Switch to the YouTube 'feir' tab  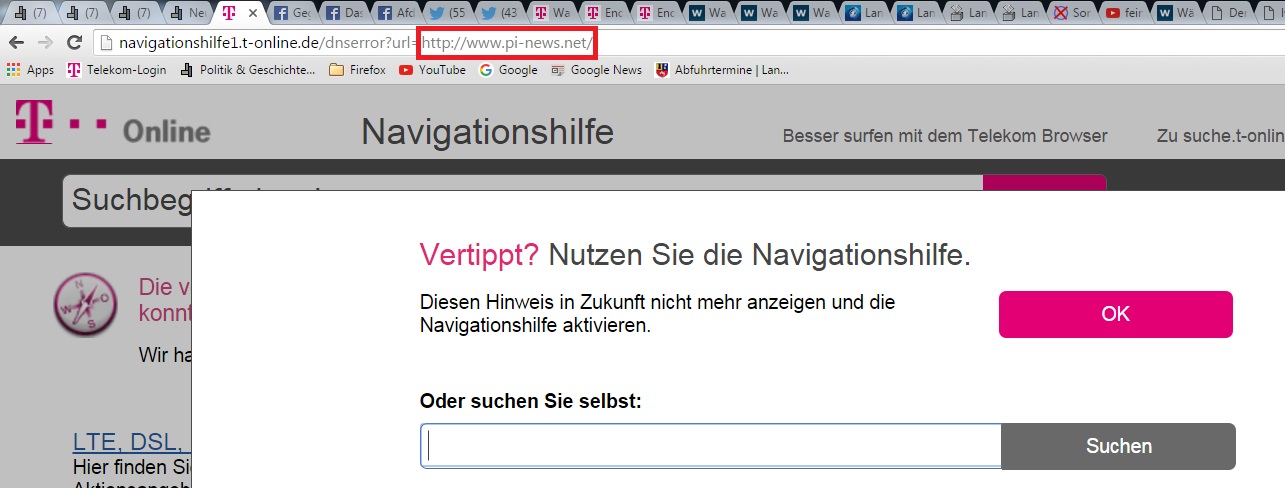[x=1125, y=14]
